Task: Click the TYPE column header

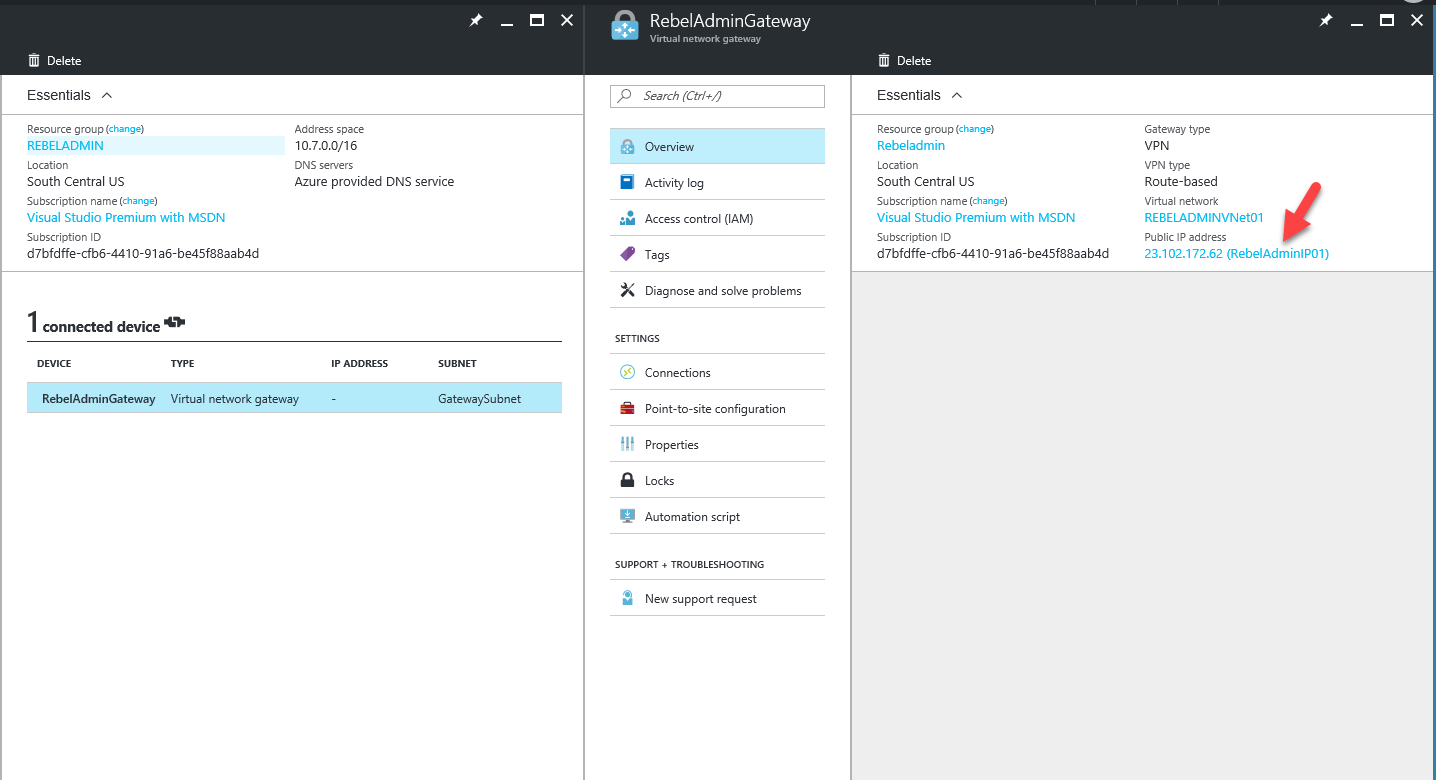Action: click(183, 363)
